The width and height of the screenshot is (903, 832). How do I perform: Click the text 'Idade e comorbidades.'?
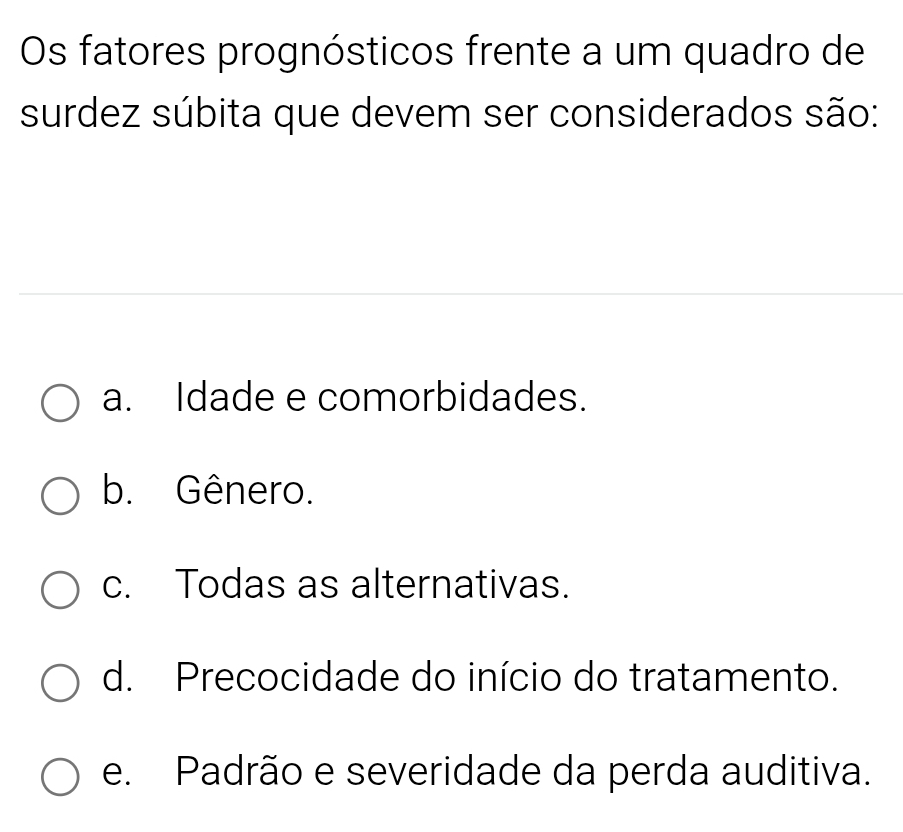pyautogui.click(x=380, y=398)
